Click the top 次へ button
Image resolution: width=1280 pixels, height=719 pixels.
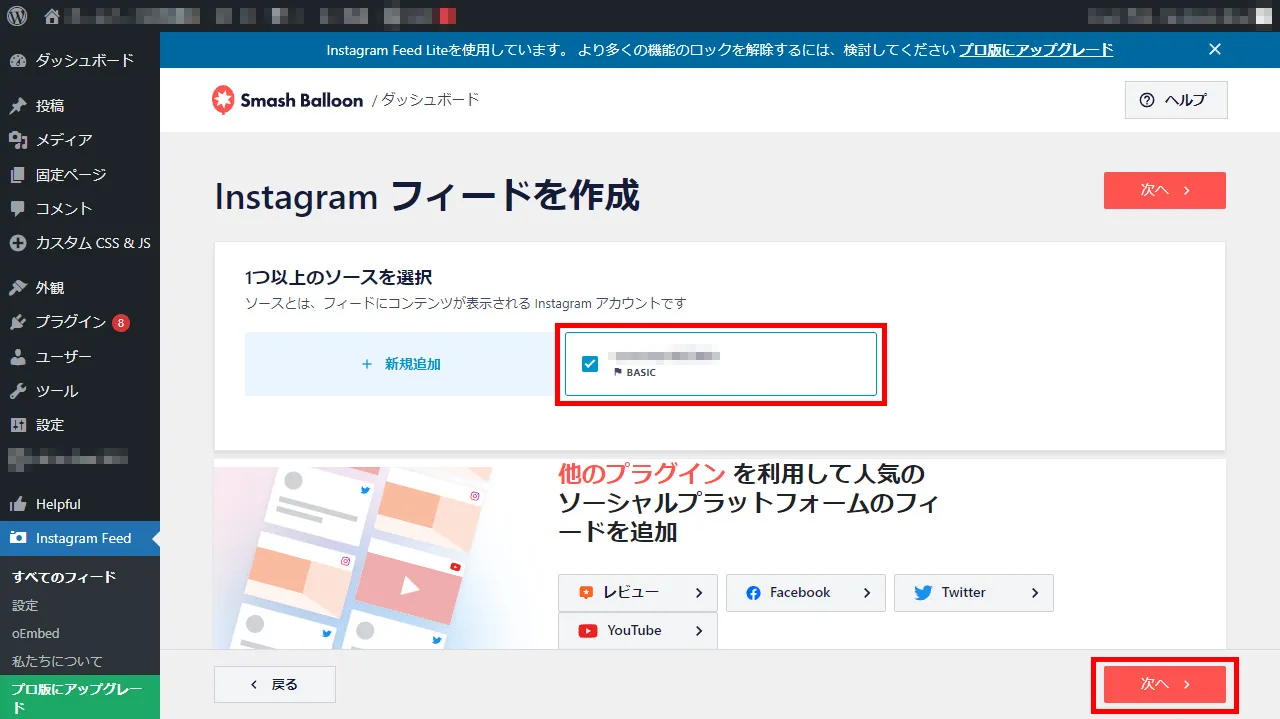(1164, 190)
